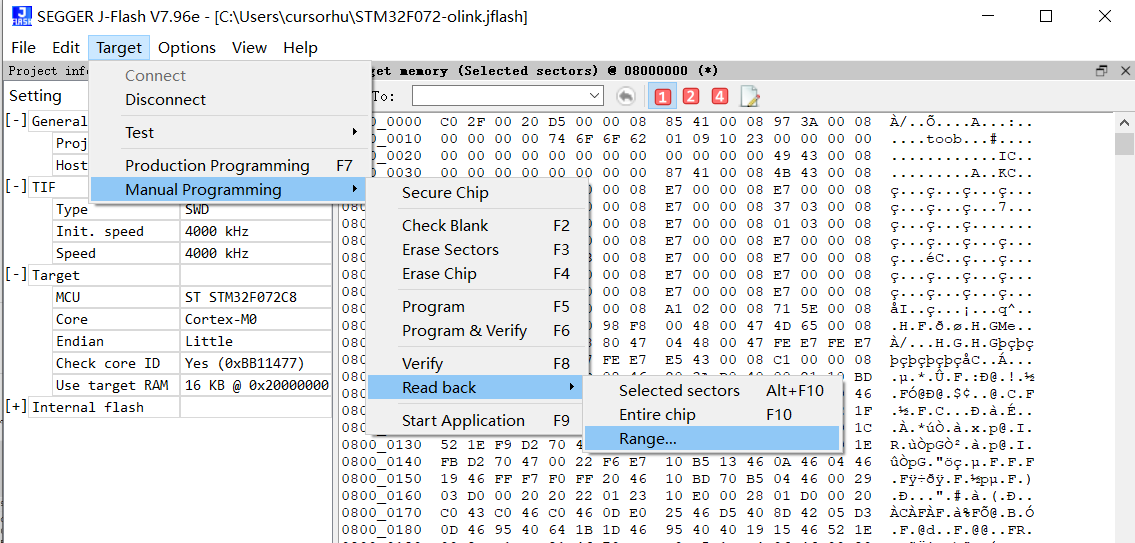
Task: Click memory row address 0800_0130
Action: coord(380,445)
